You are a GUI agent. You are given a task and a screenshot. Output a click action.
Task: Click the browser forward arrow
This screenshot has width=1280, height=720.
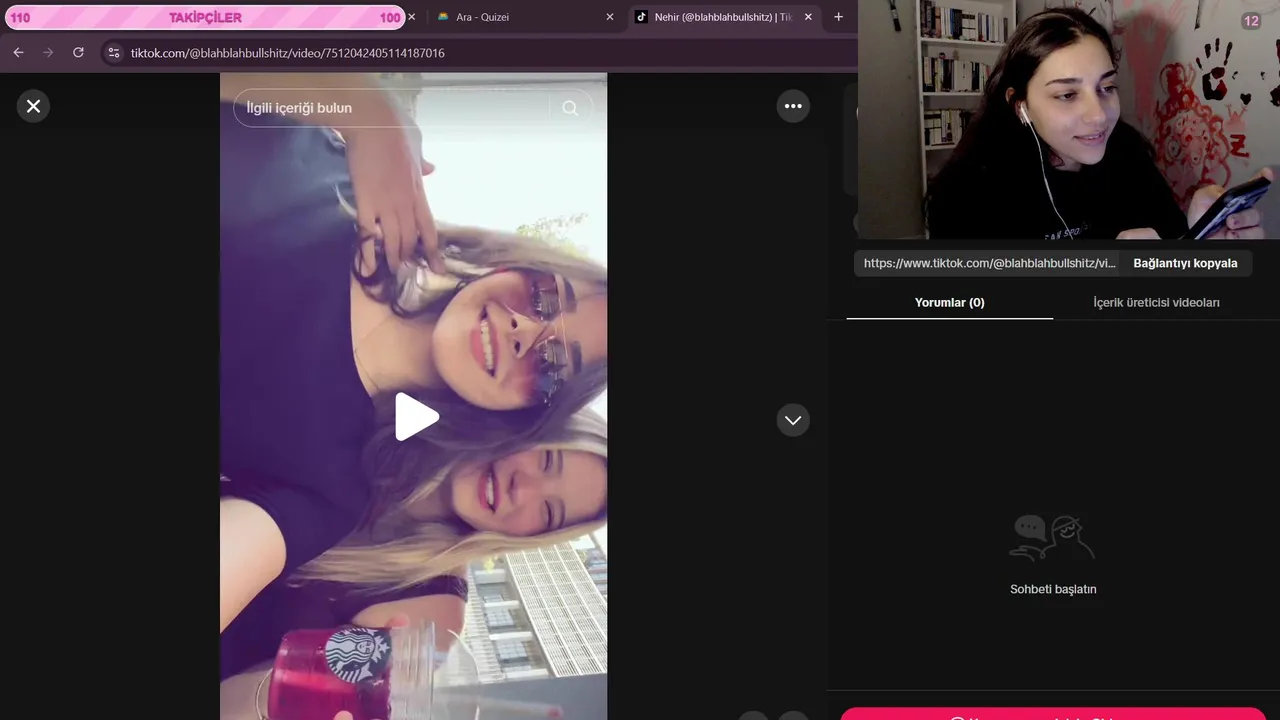coord(48,53)
